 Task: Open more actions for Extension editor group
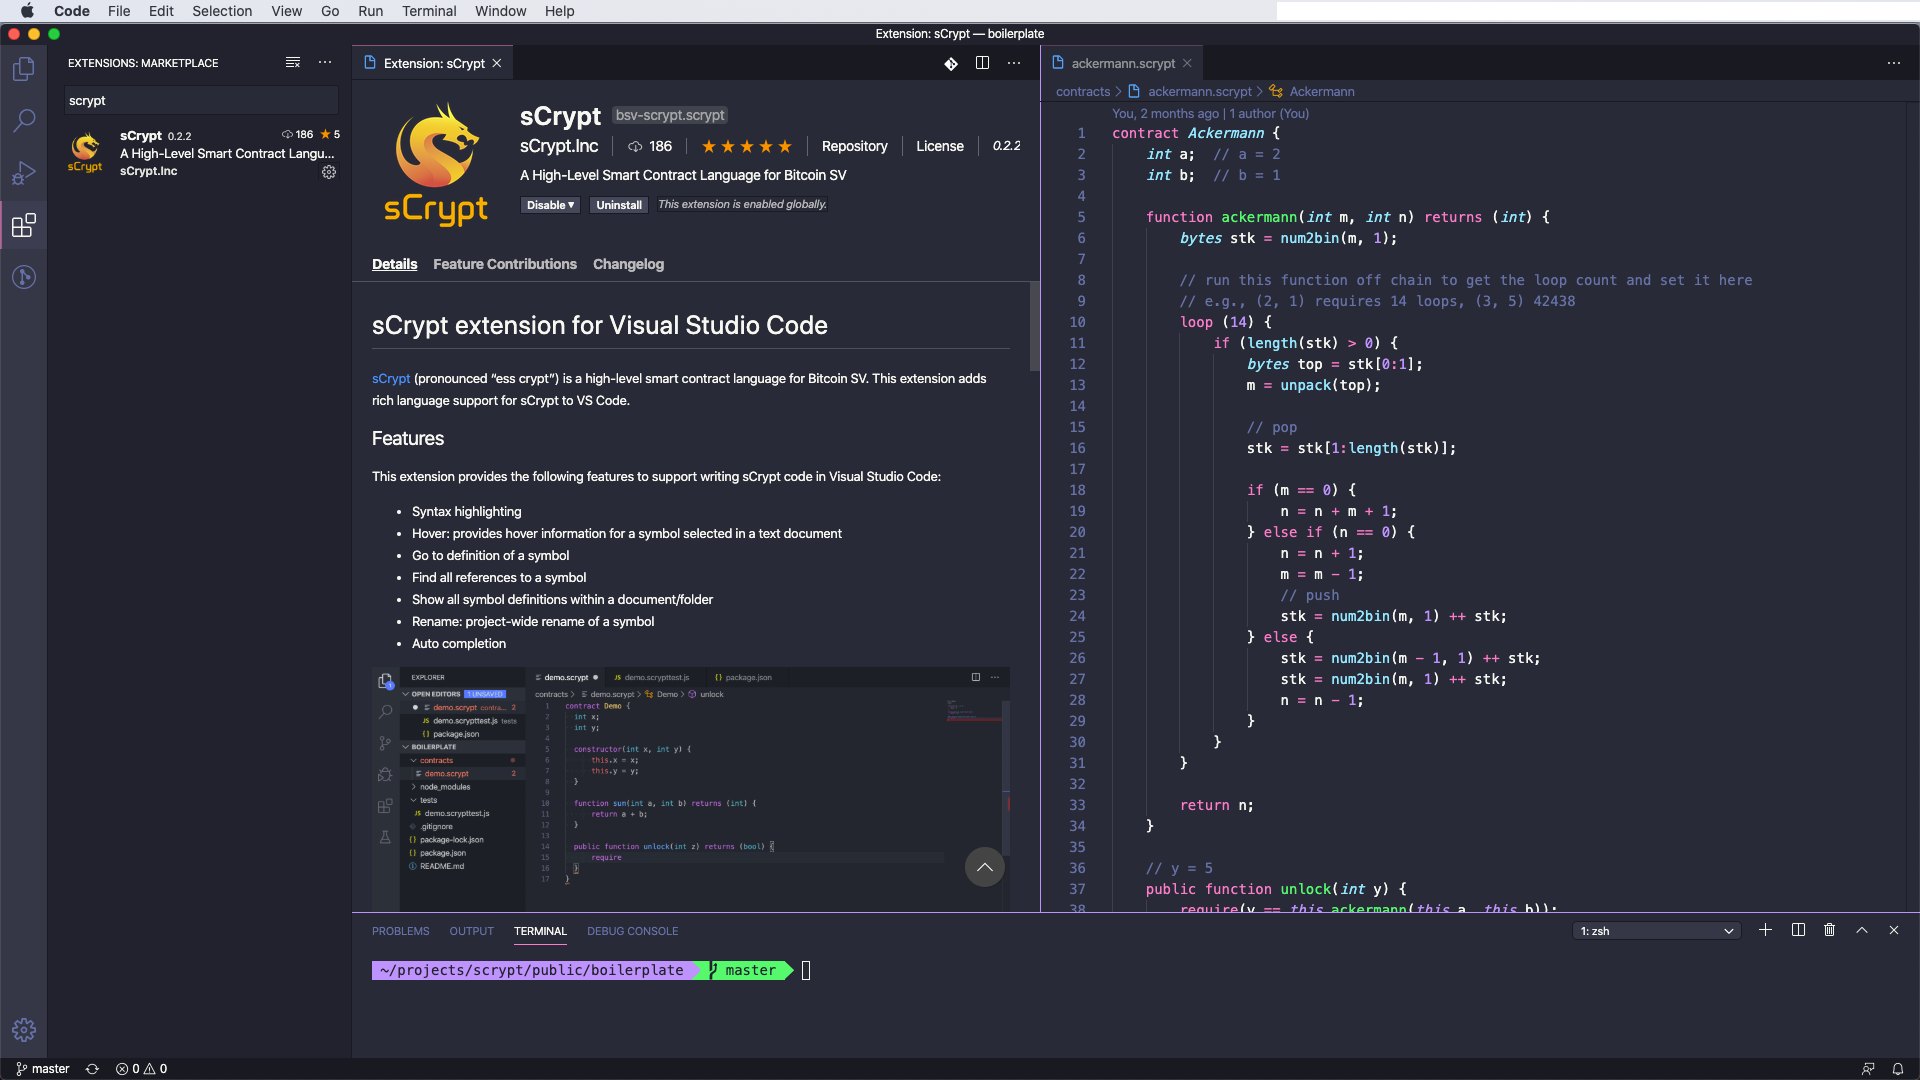coord(1014,63)
